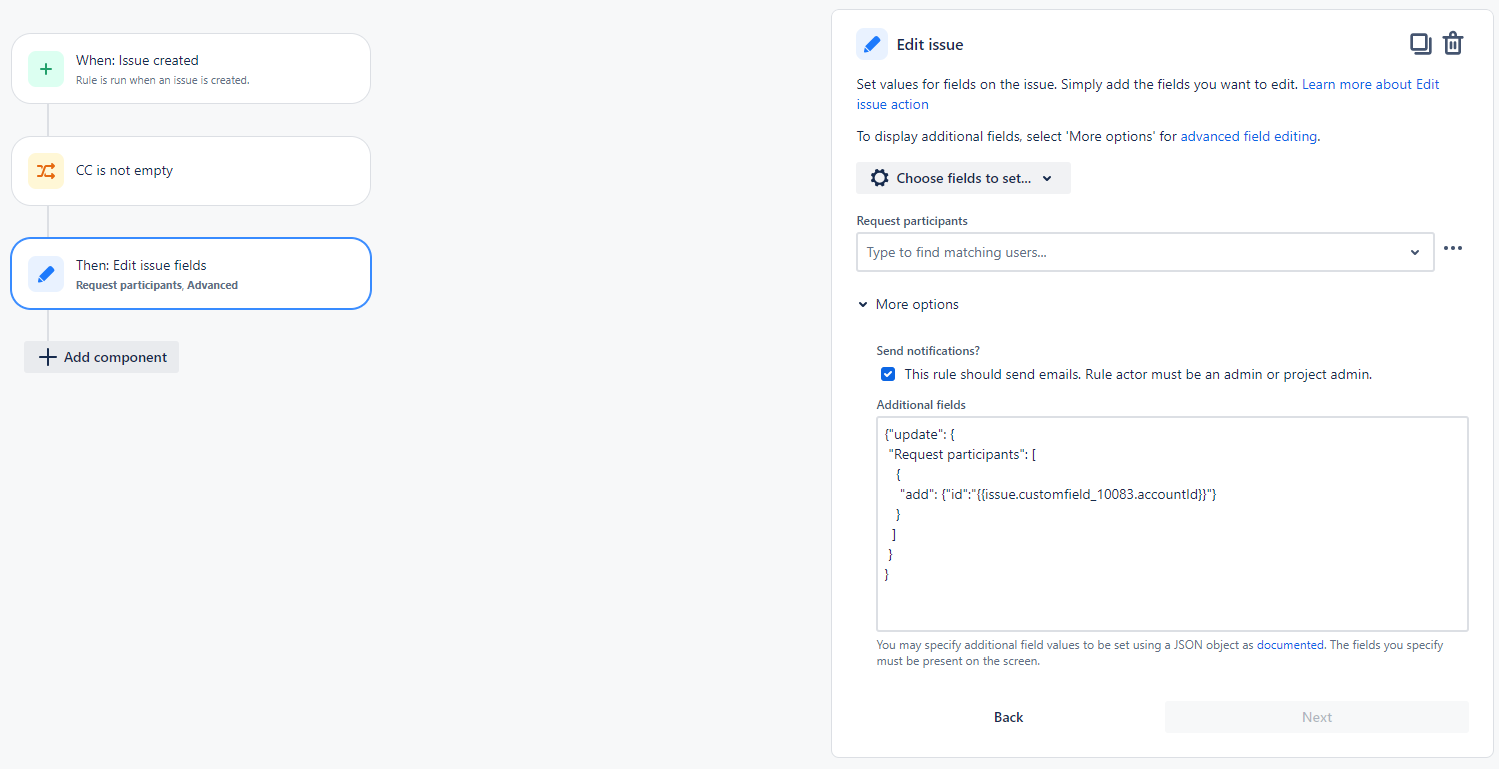1499x769 pixels.
Task: Click the Back button
Action: click(x=1008, y=717)
